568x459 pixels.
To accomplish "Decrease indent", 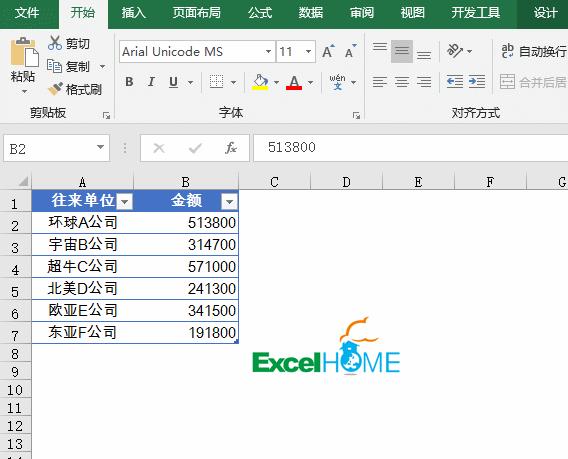I will click(455, 82).
